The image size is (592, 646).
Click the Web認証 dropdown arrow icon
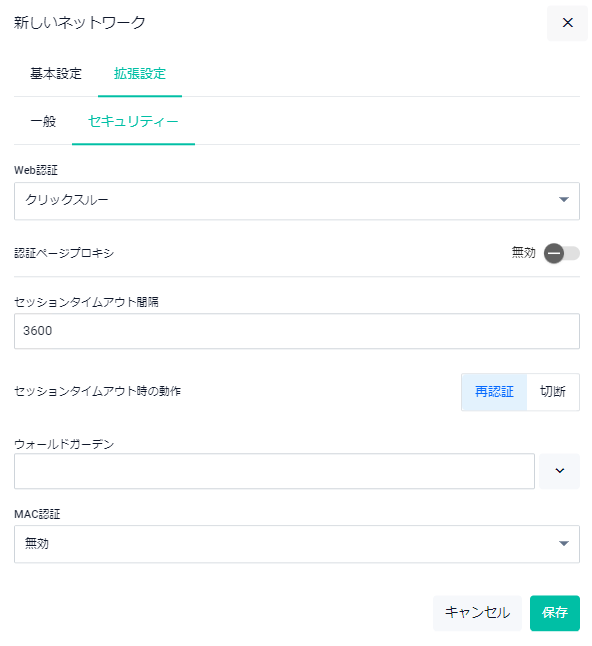coord(563,199)
